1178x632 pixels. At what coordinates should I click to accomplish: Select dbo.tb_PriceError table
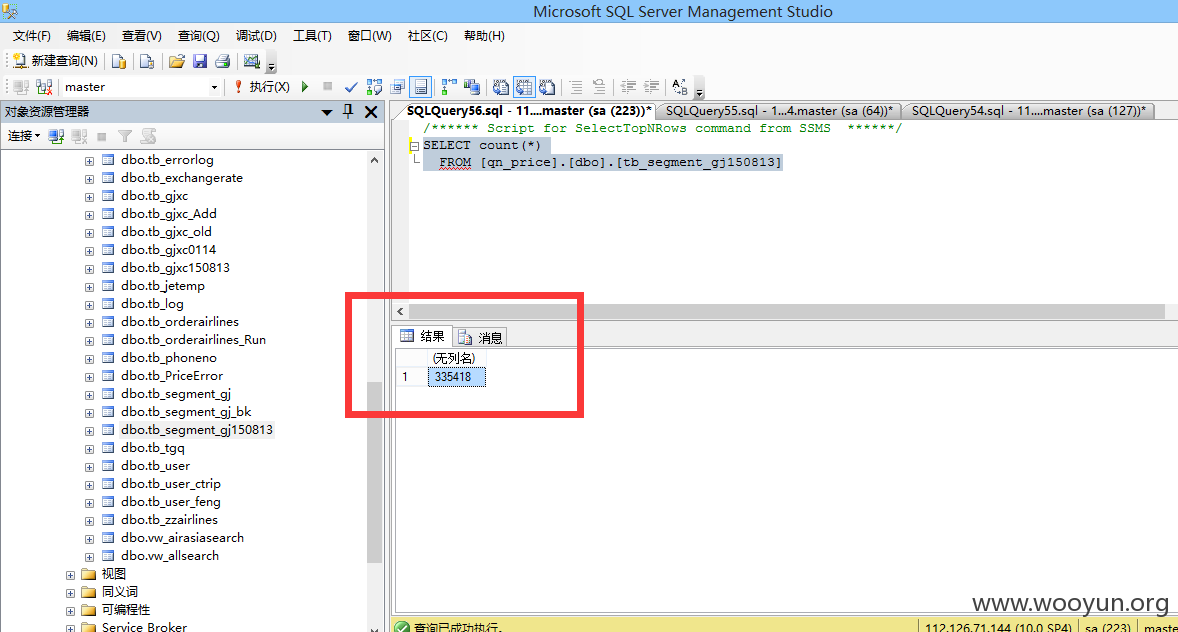click(x=172, y=376)
